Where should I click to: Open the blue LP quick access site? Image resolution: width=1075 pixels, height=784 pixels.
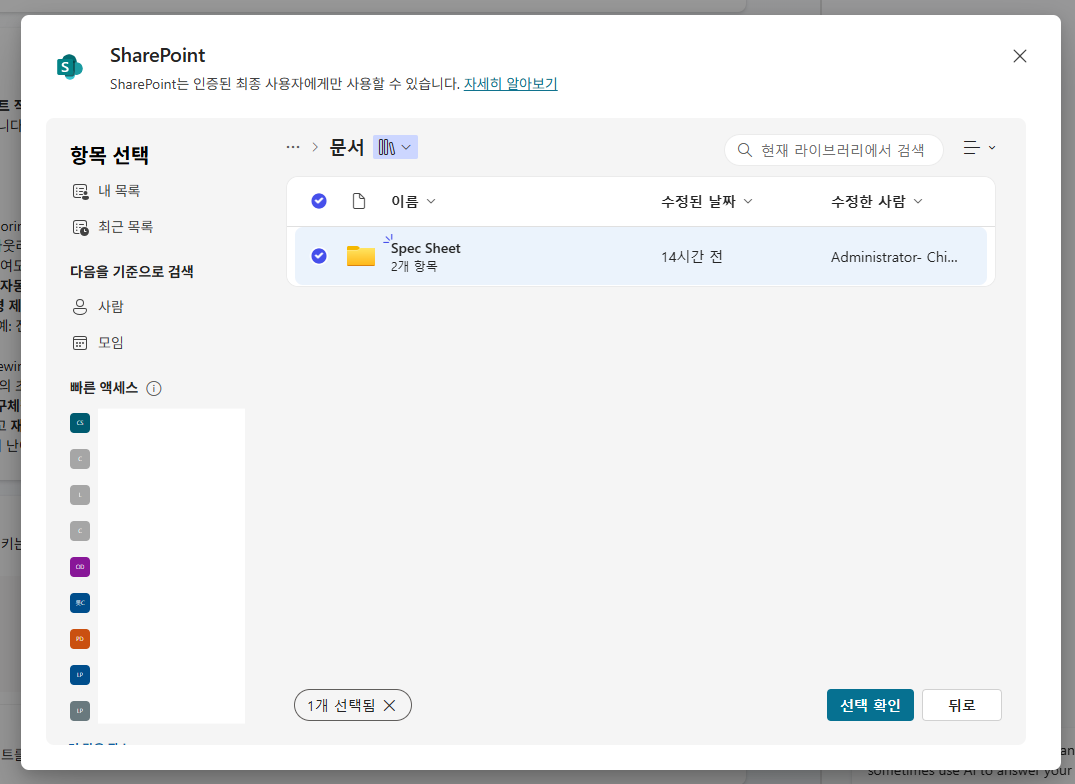pyautogui.click(x=80, y=675)
